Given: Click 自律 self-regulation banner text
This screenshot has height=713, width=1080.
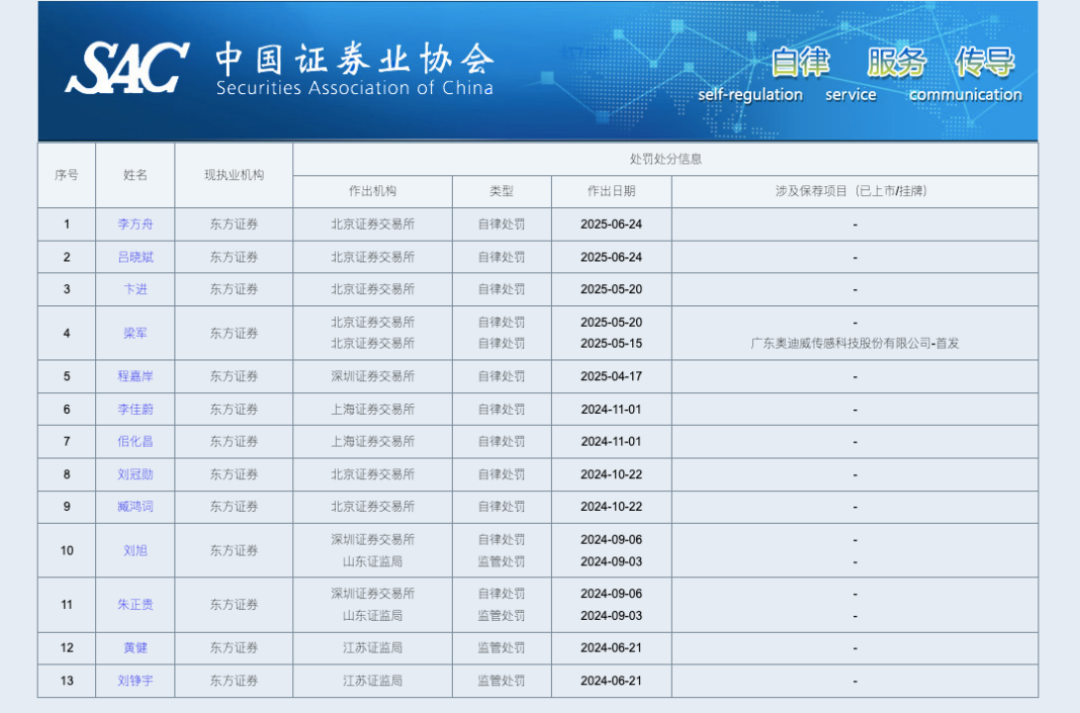Looking at the screenshot, I should 799,62.
